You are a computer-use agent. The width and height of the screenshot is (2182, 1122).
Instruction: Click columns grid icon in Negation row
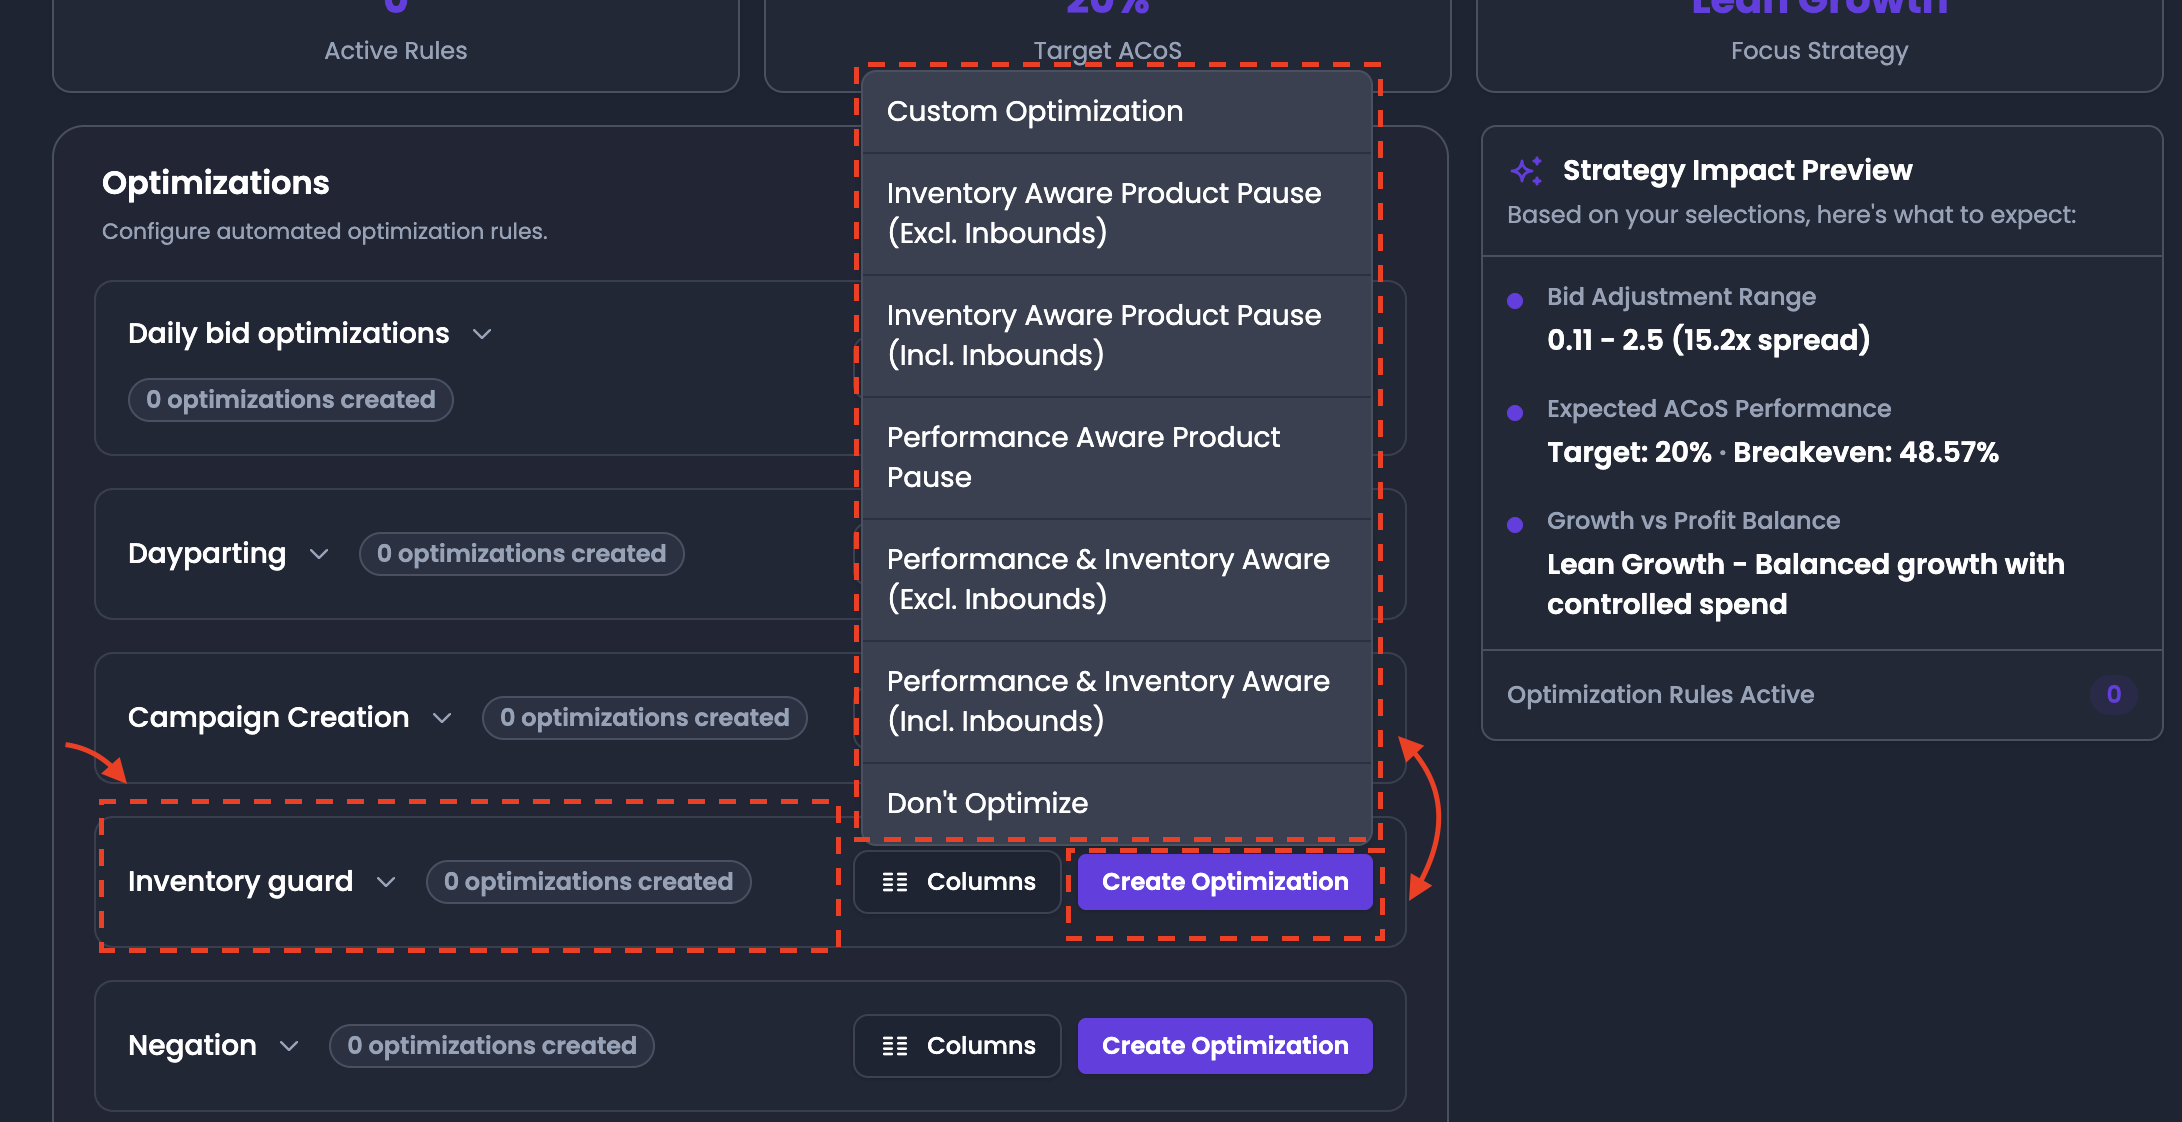(x=895, y=1046)
